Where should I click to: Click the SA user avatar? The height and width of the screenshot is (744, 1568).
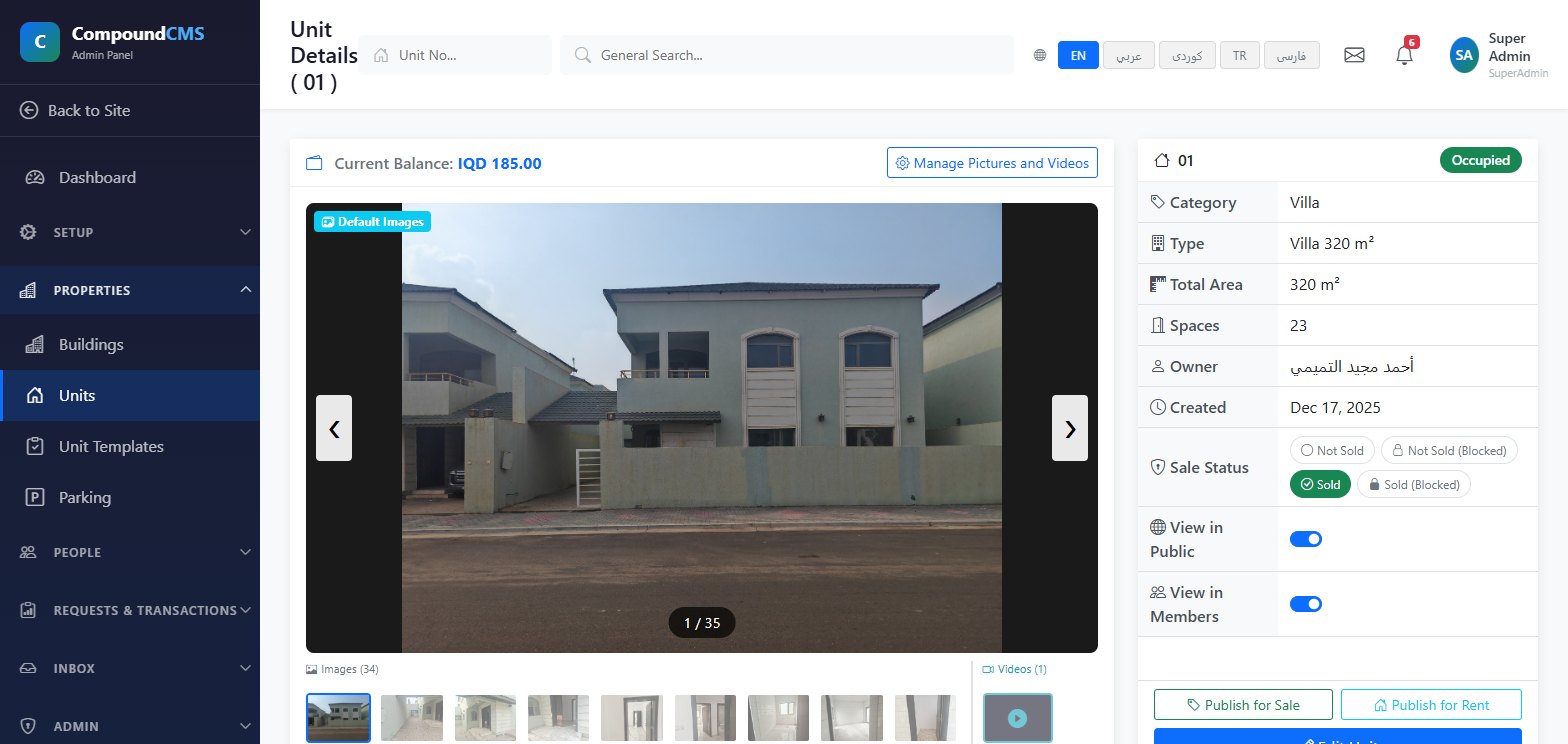(x=1464, y=55)
